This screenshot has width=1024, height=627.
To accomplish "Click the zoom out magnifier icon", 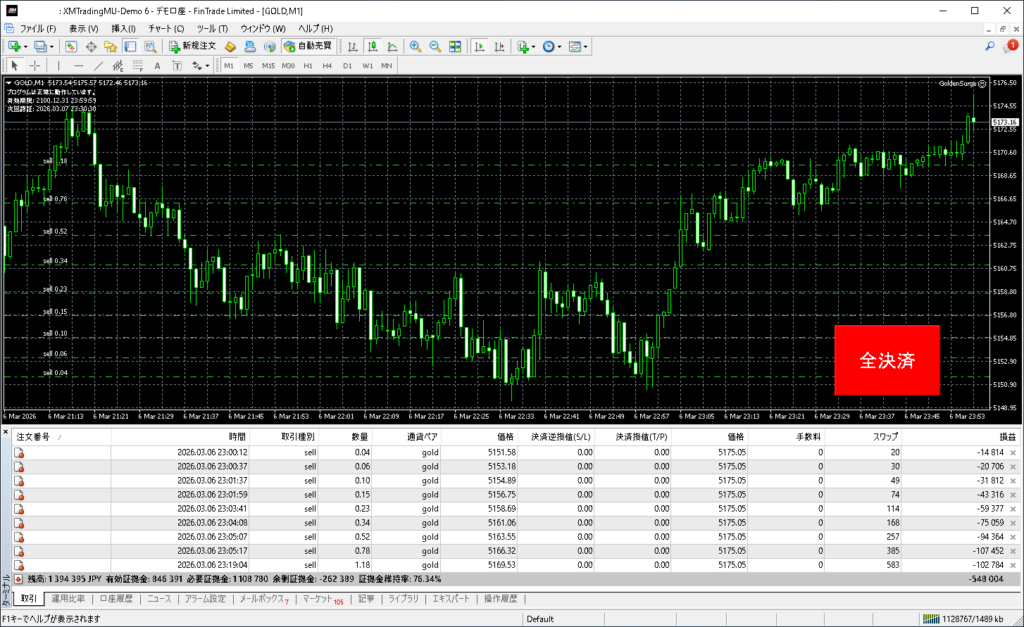I will pyautogui.click(x=435, y=47).
